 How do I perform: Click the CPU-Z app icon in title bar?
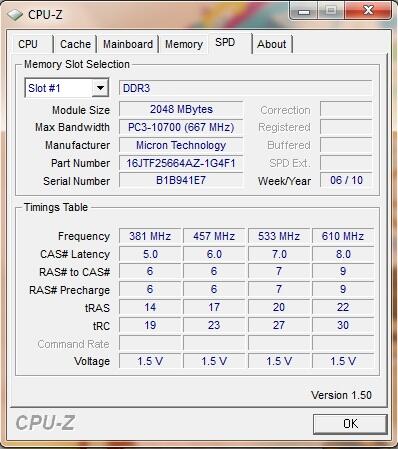(14, 15)
